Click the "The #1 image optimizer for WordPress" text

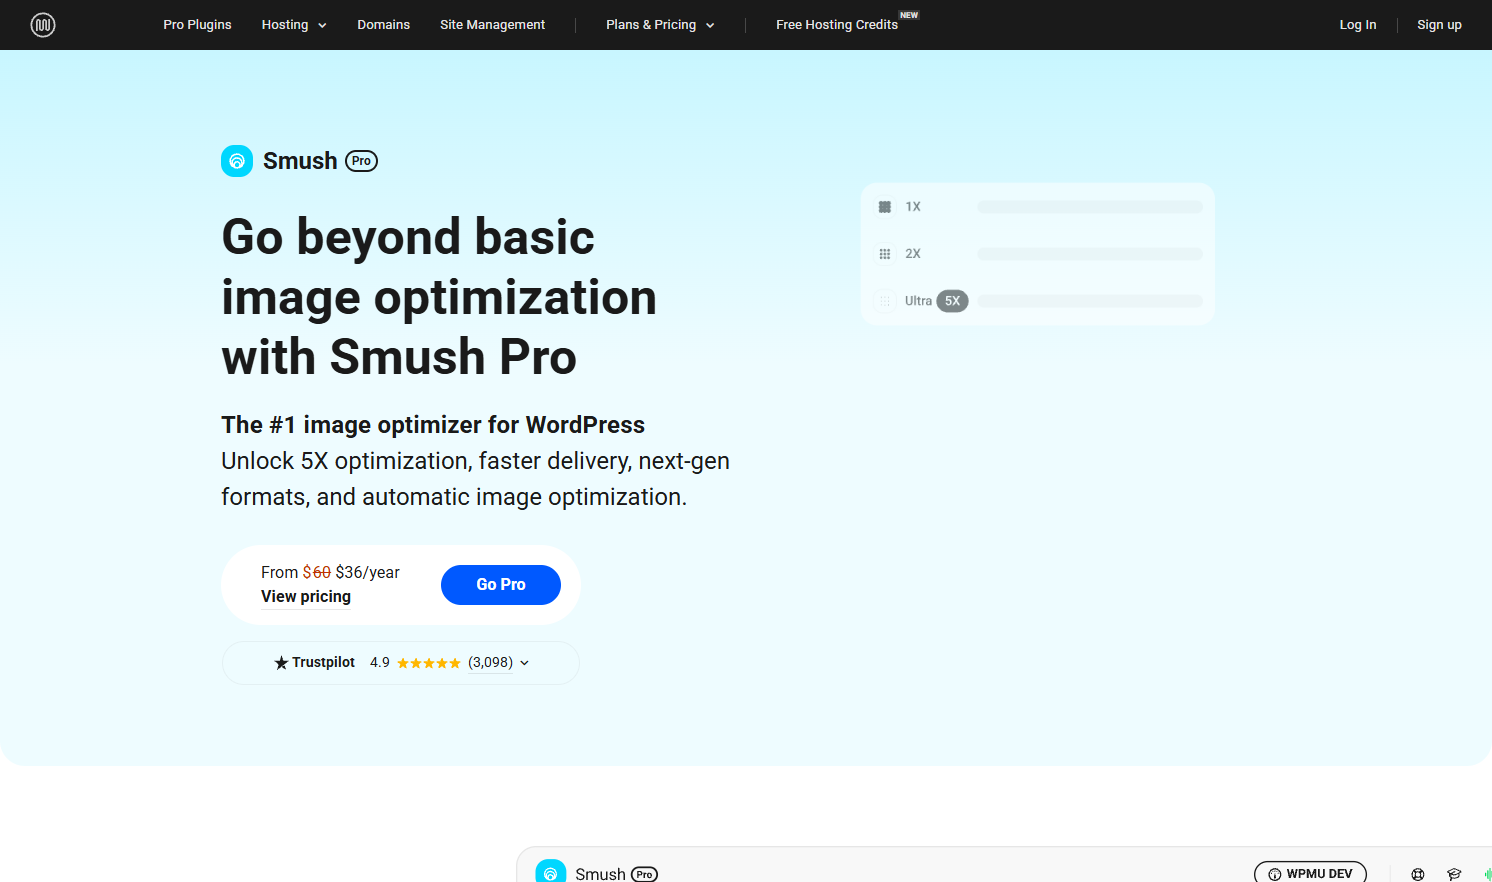click(433, 425)
